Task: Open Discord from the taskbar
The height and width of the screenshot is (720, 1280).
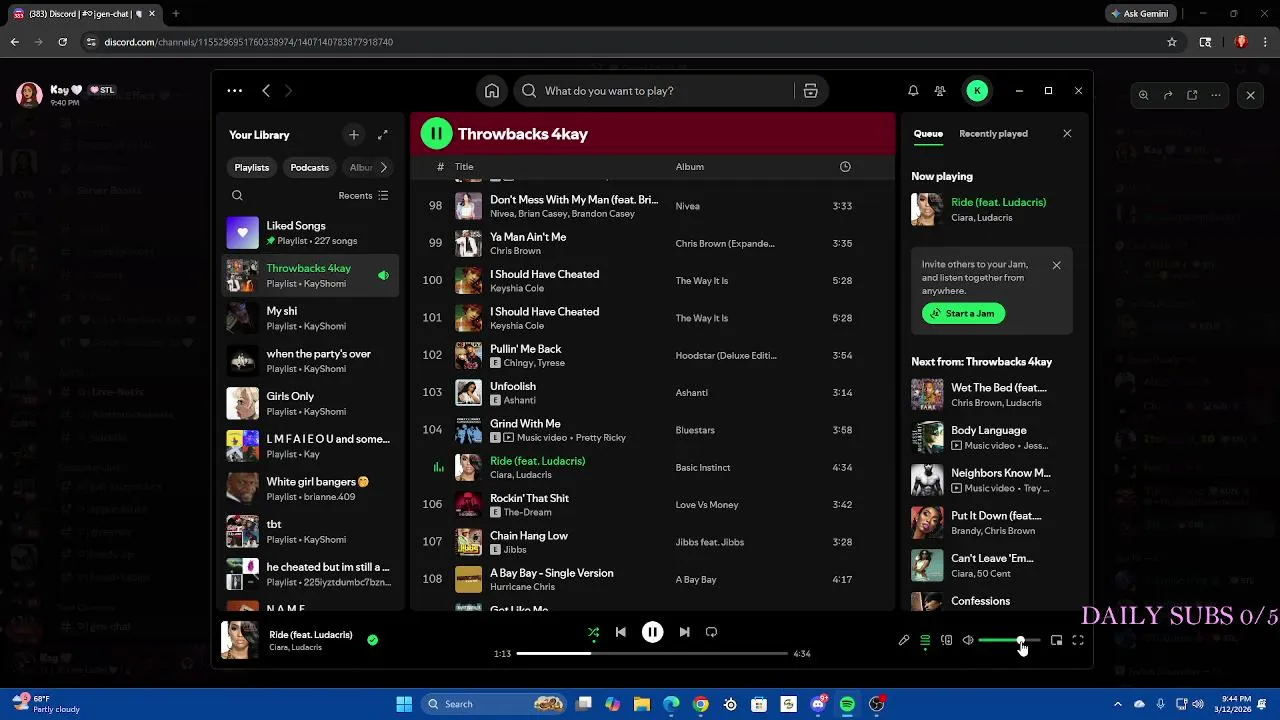Action: pyautogui.click(x=818, y=704)
